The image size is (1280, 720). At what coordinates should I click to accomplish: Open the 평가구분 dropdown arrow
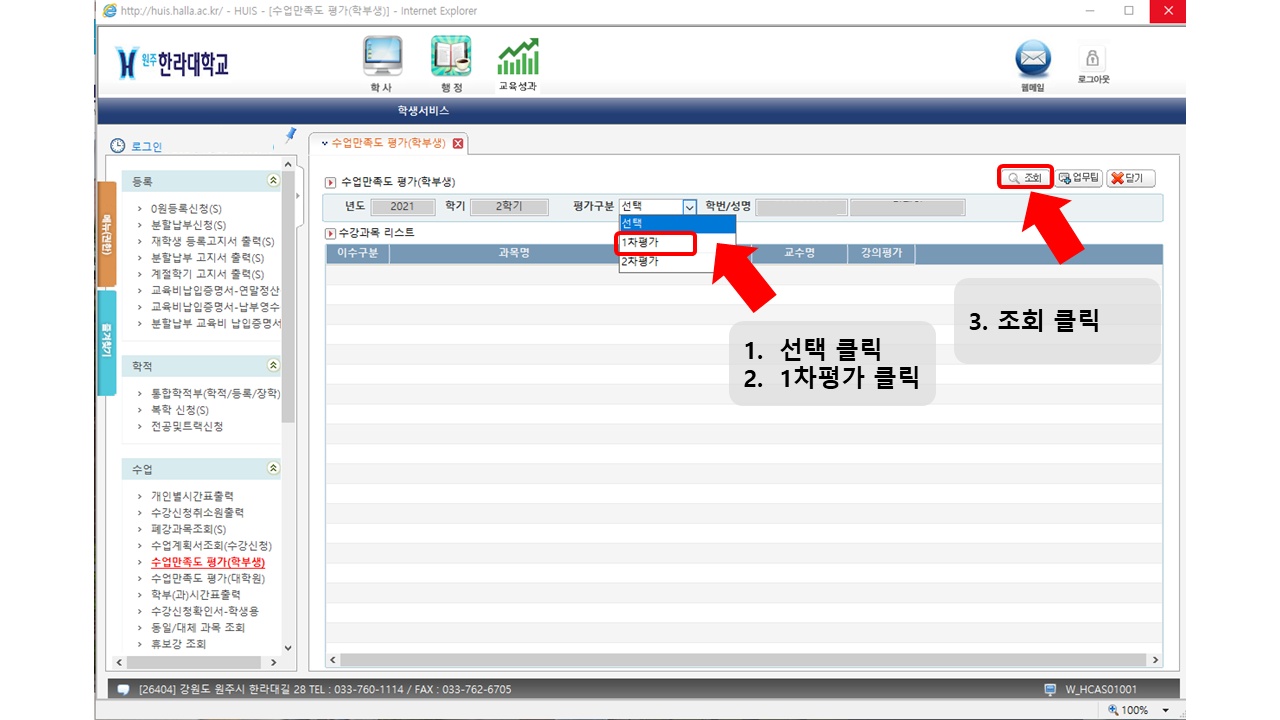click(x=689, y=207)
